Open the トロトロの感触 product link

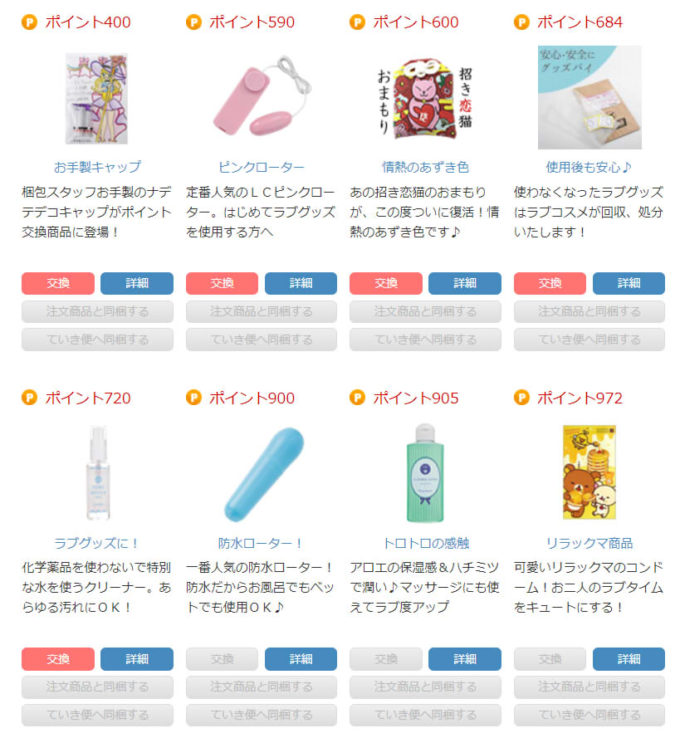(425, 543)
